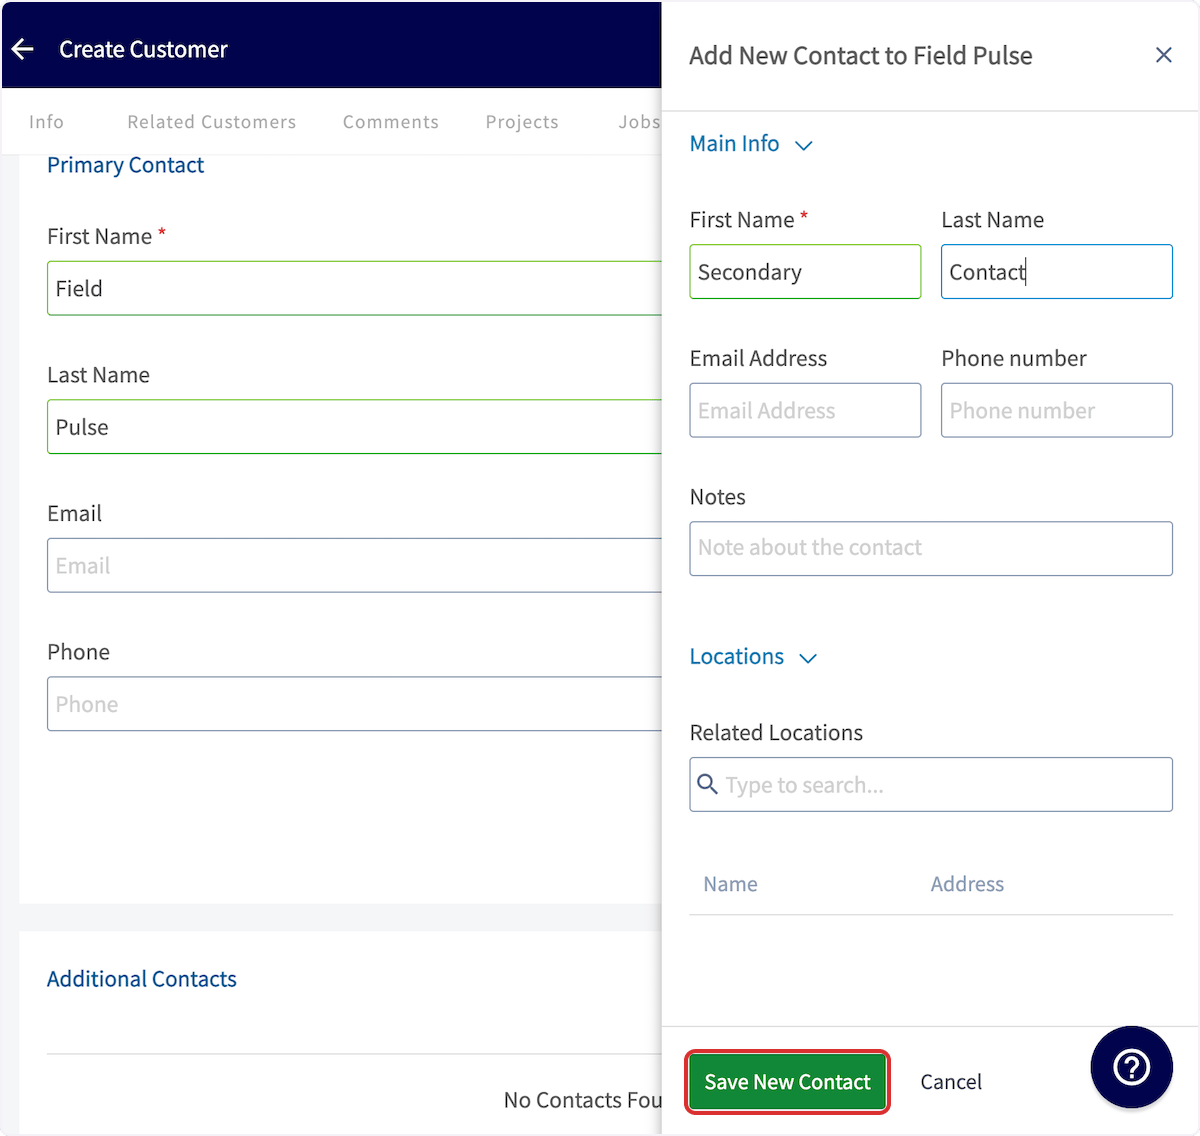Screen dimensions: 1200x1136
Task: Click the Notes about the contact field
Action: [931, 548]
